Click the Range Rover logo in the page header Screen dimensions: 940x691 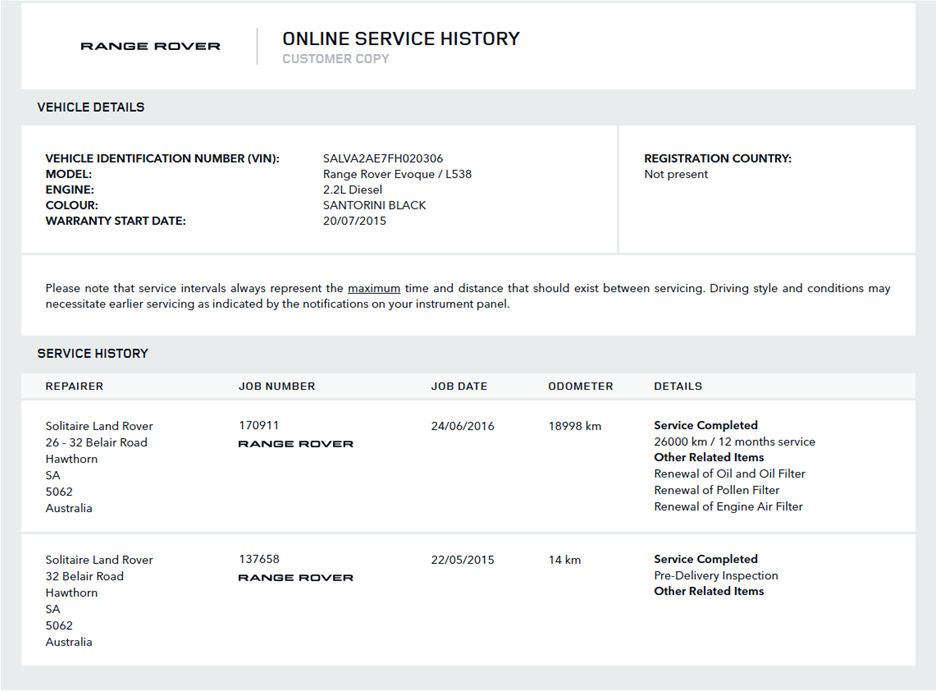click(x=150, y=46)
